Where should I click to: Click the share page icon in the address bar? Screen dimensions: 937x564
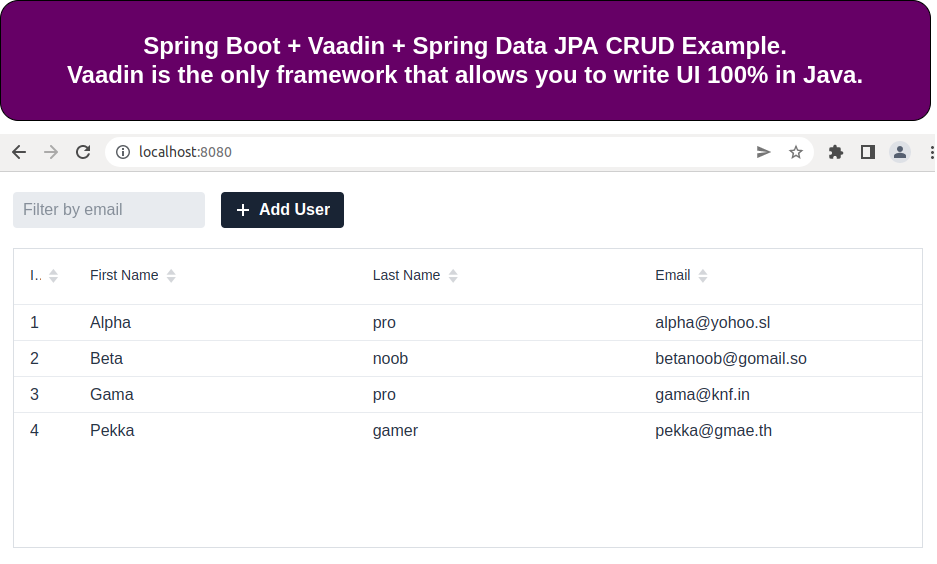[x=764, y=152]
